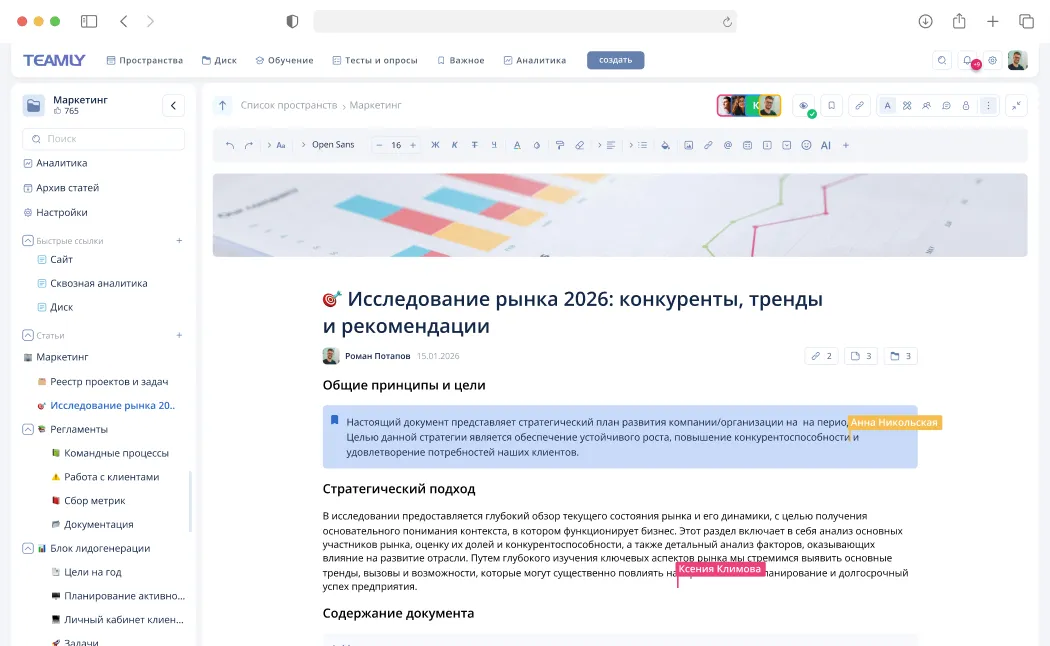This screenshot has width=1050, height=646.
Task: Open the Пространства menu
Action: (145, 60)
